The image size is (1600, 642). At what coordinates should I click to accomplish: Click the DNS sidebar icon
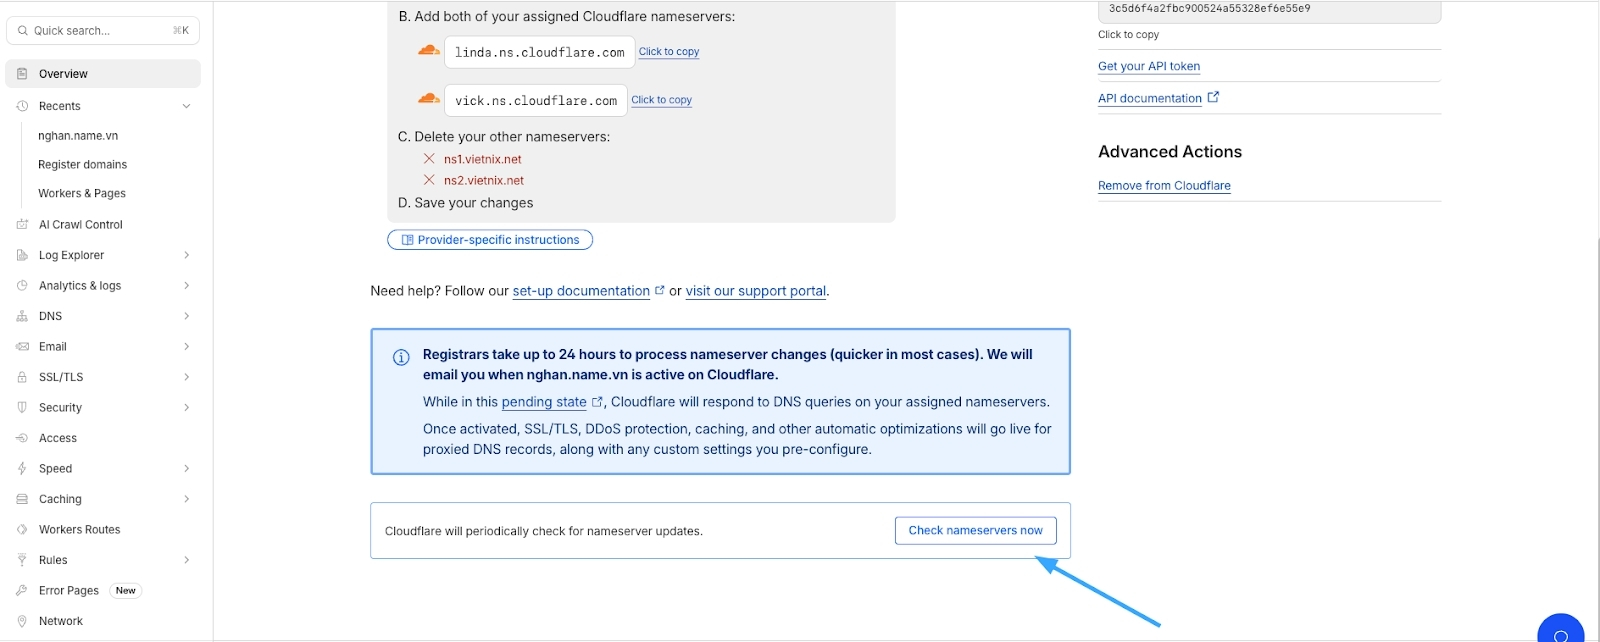(22, 316)
